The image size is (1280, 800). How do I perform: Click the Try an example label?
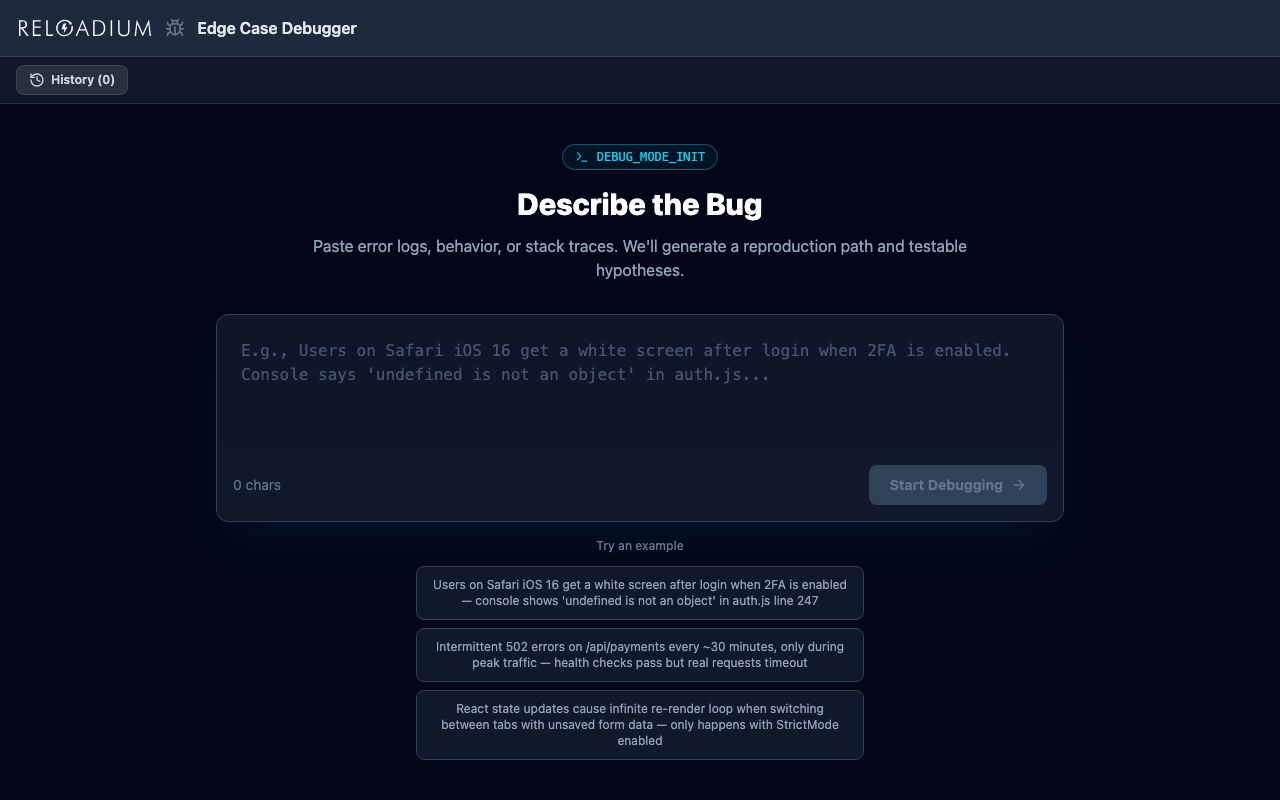point(640,546)
